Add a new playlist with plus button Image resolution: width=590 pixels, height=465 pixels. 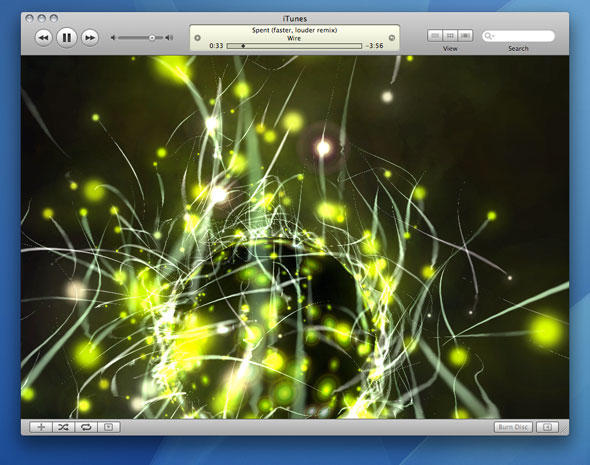click(x=41, y=427)
